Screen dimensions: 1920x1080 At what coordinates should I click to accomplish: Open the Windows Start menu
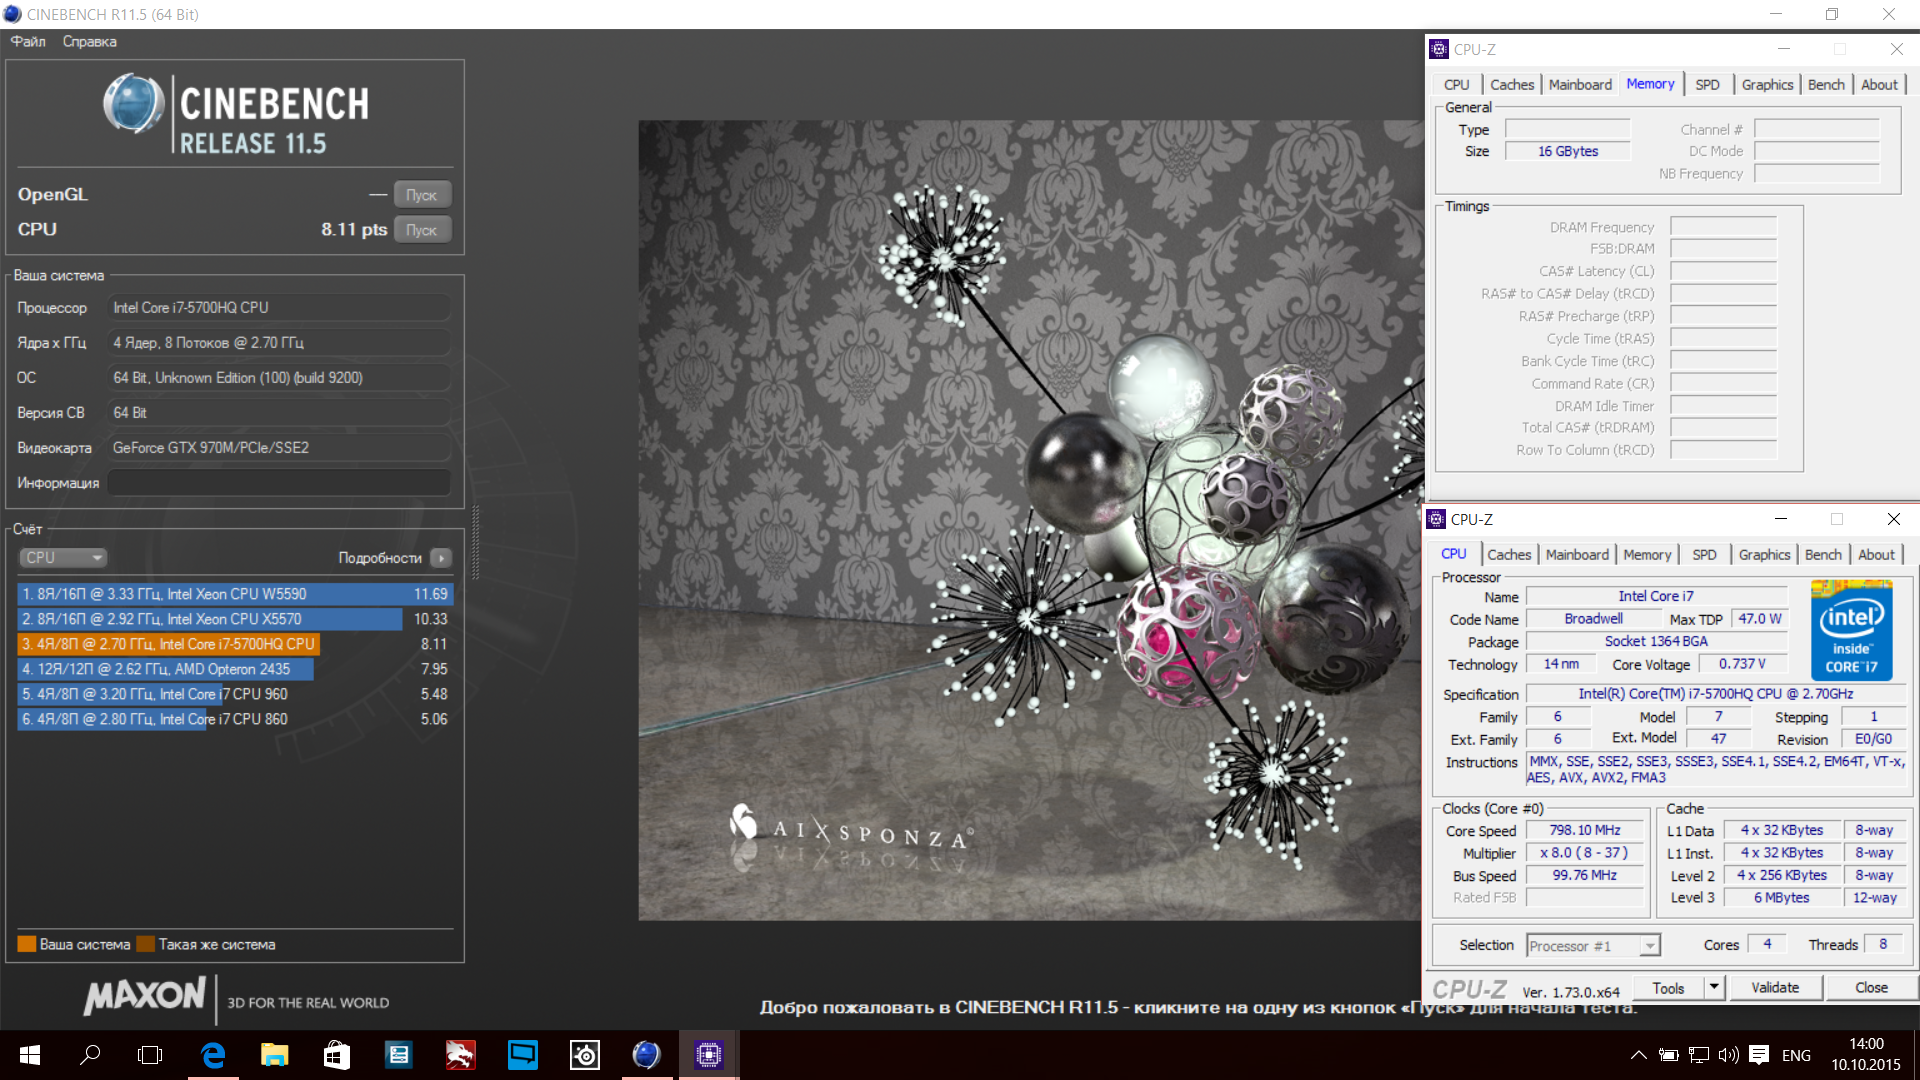click(x=30, y=1055)
